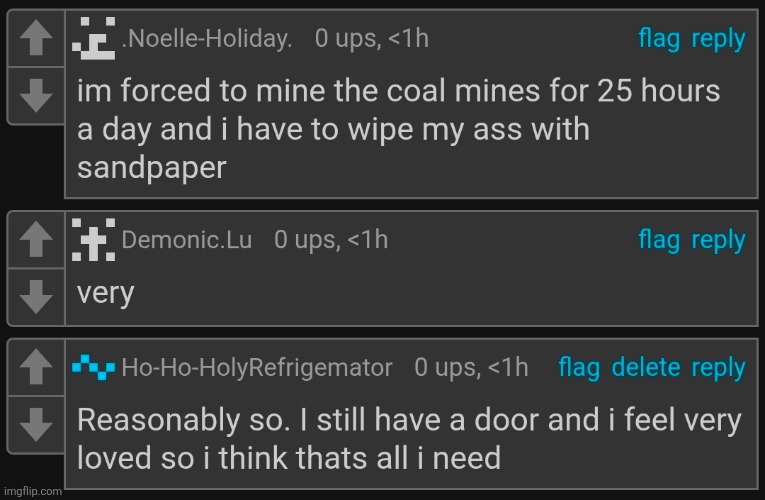Flag Demonic.Lu's comment
The image size is (765, 500).
659,240
